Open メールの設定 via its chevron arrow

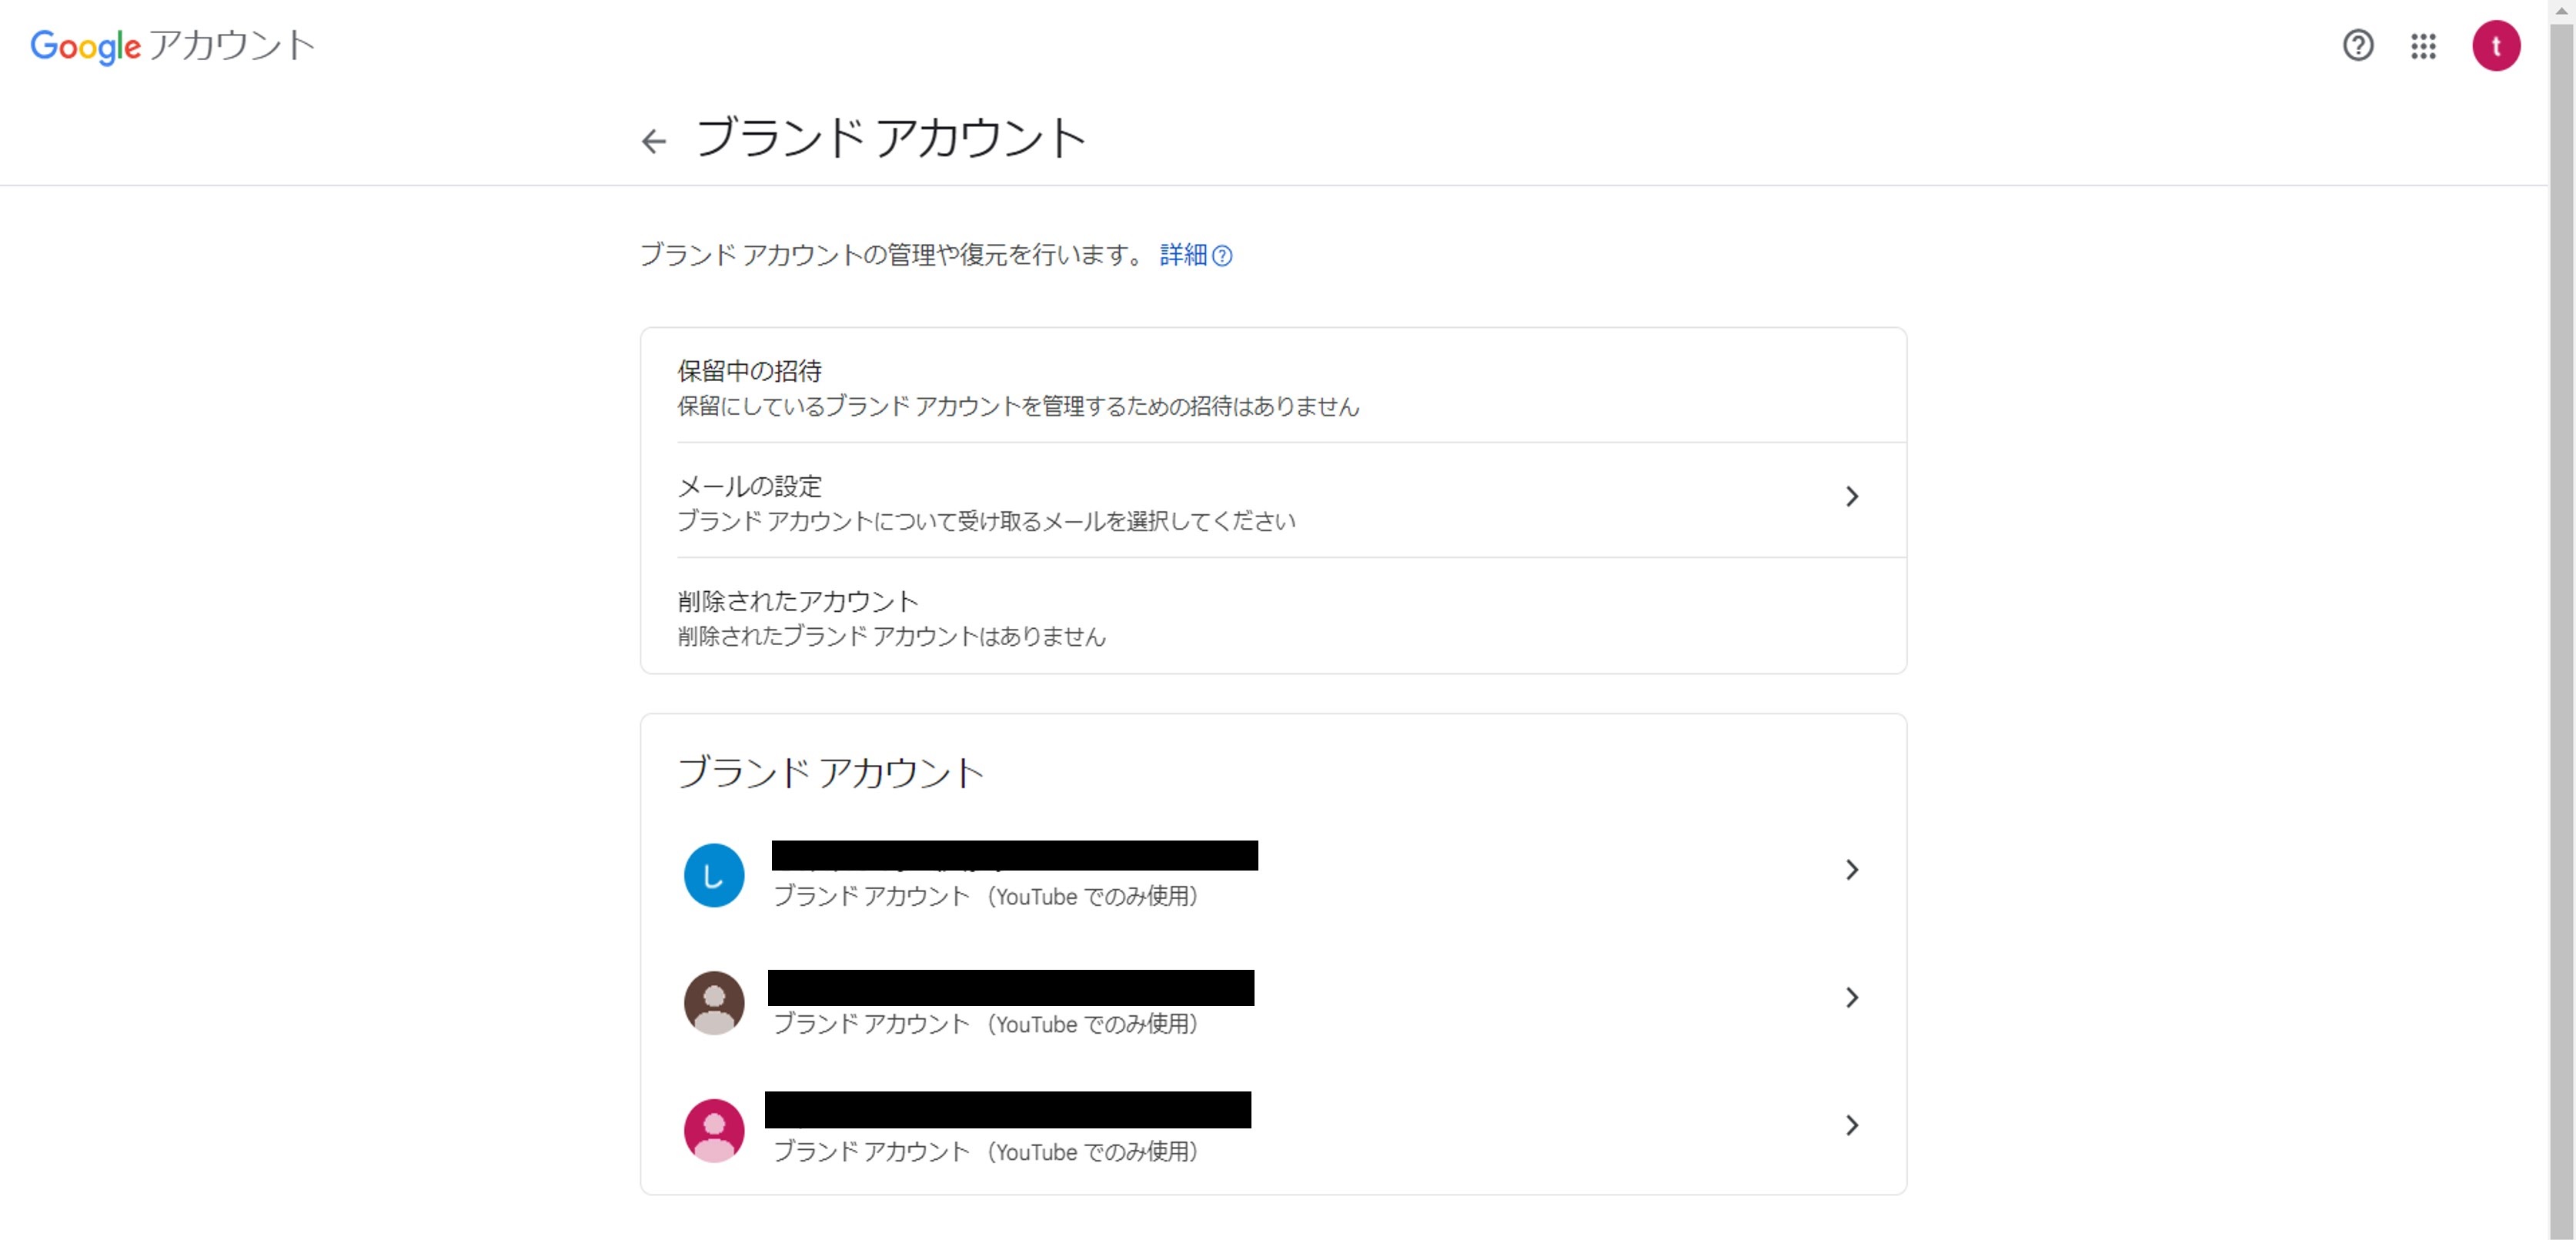pos(1853,497)
